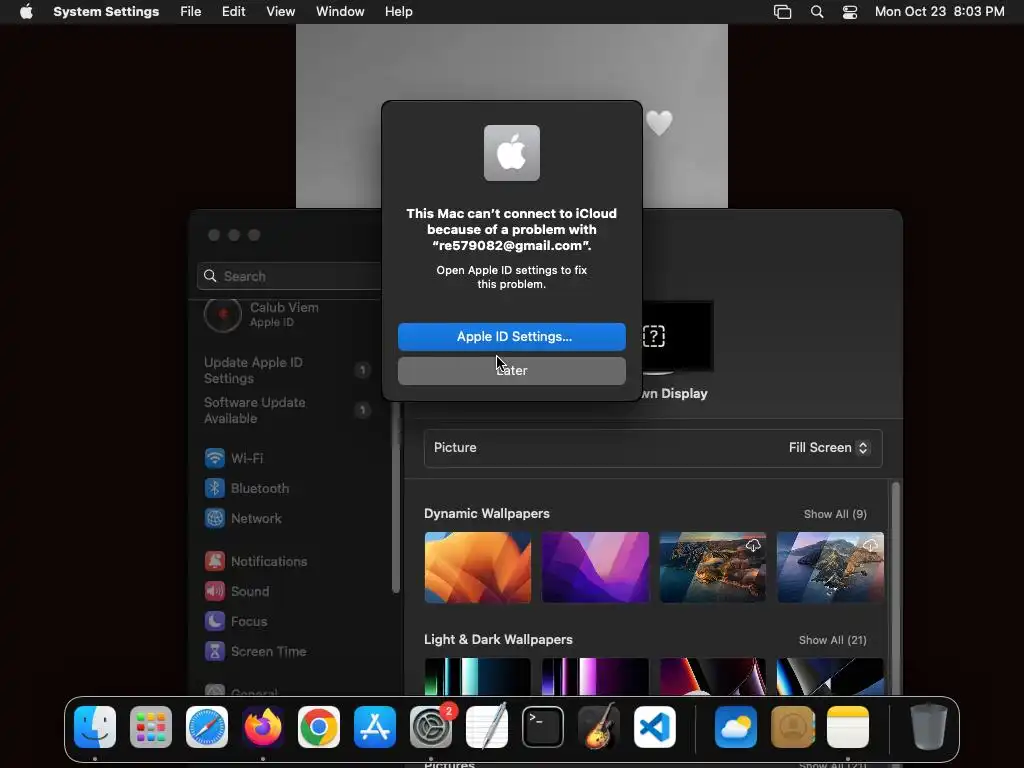Image resolution: width=1024 pixels, height=768 pixels.
Task: Click the white heart on the background image
Action: pos(659,123)
